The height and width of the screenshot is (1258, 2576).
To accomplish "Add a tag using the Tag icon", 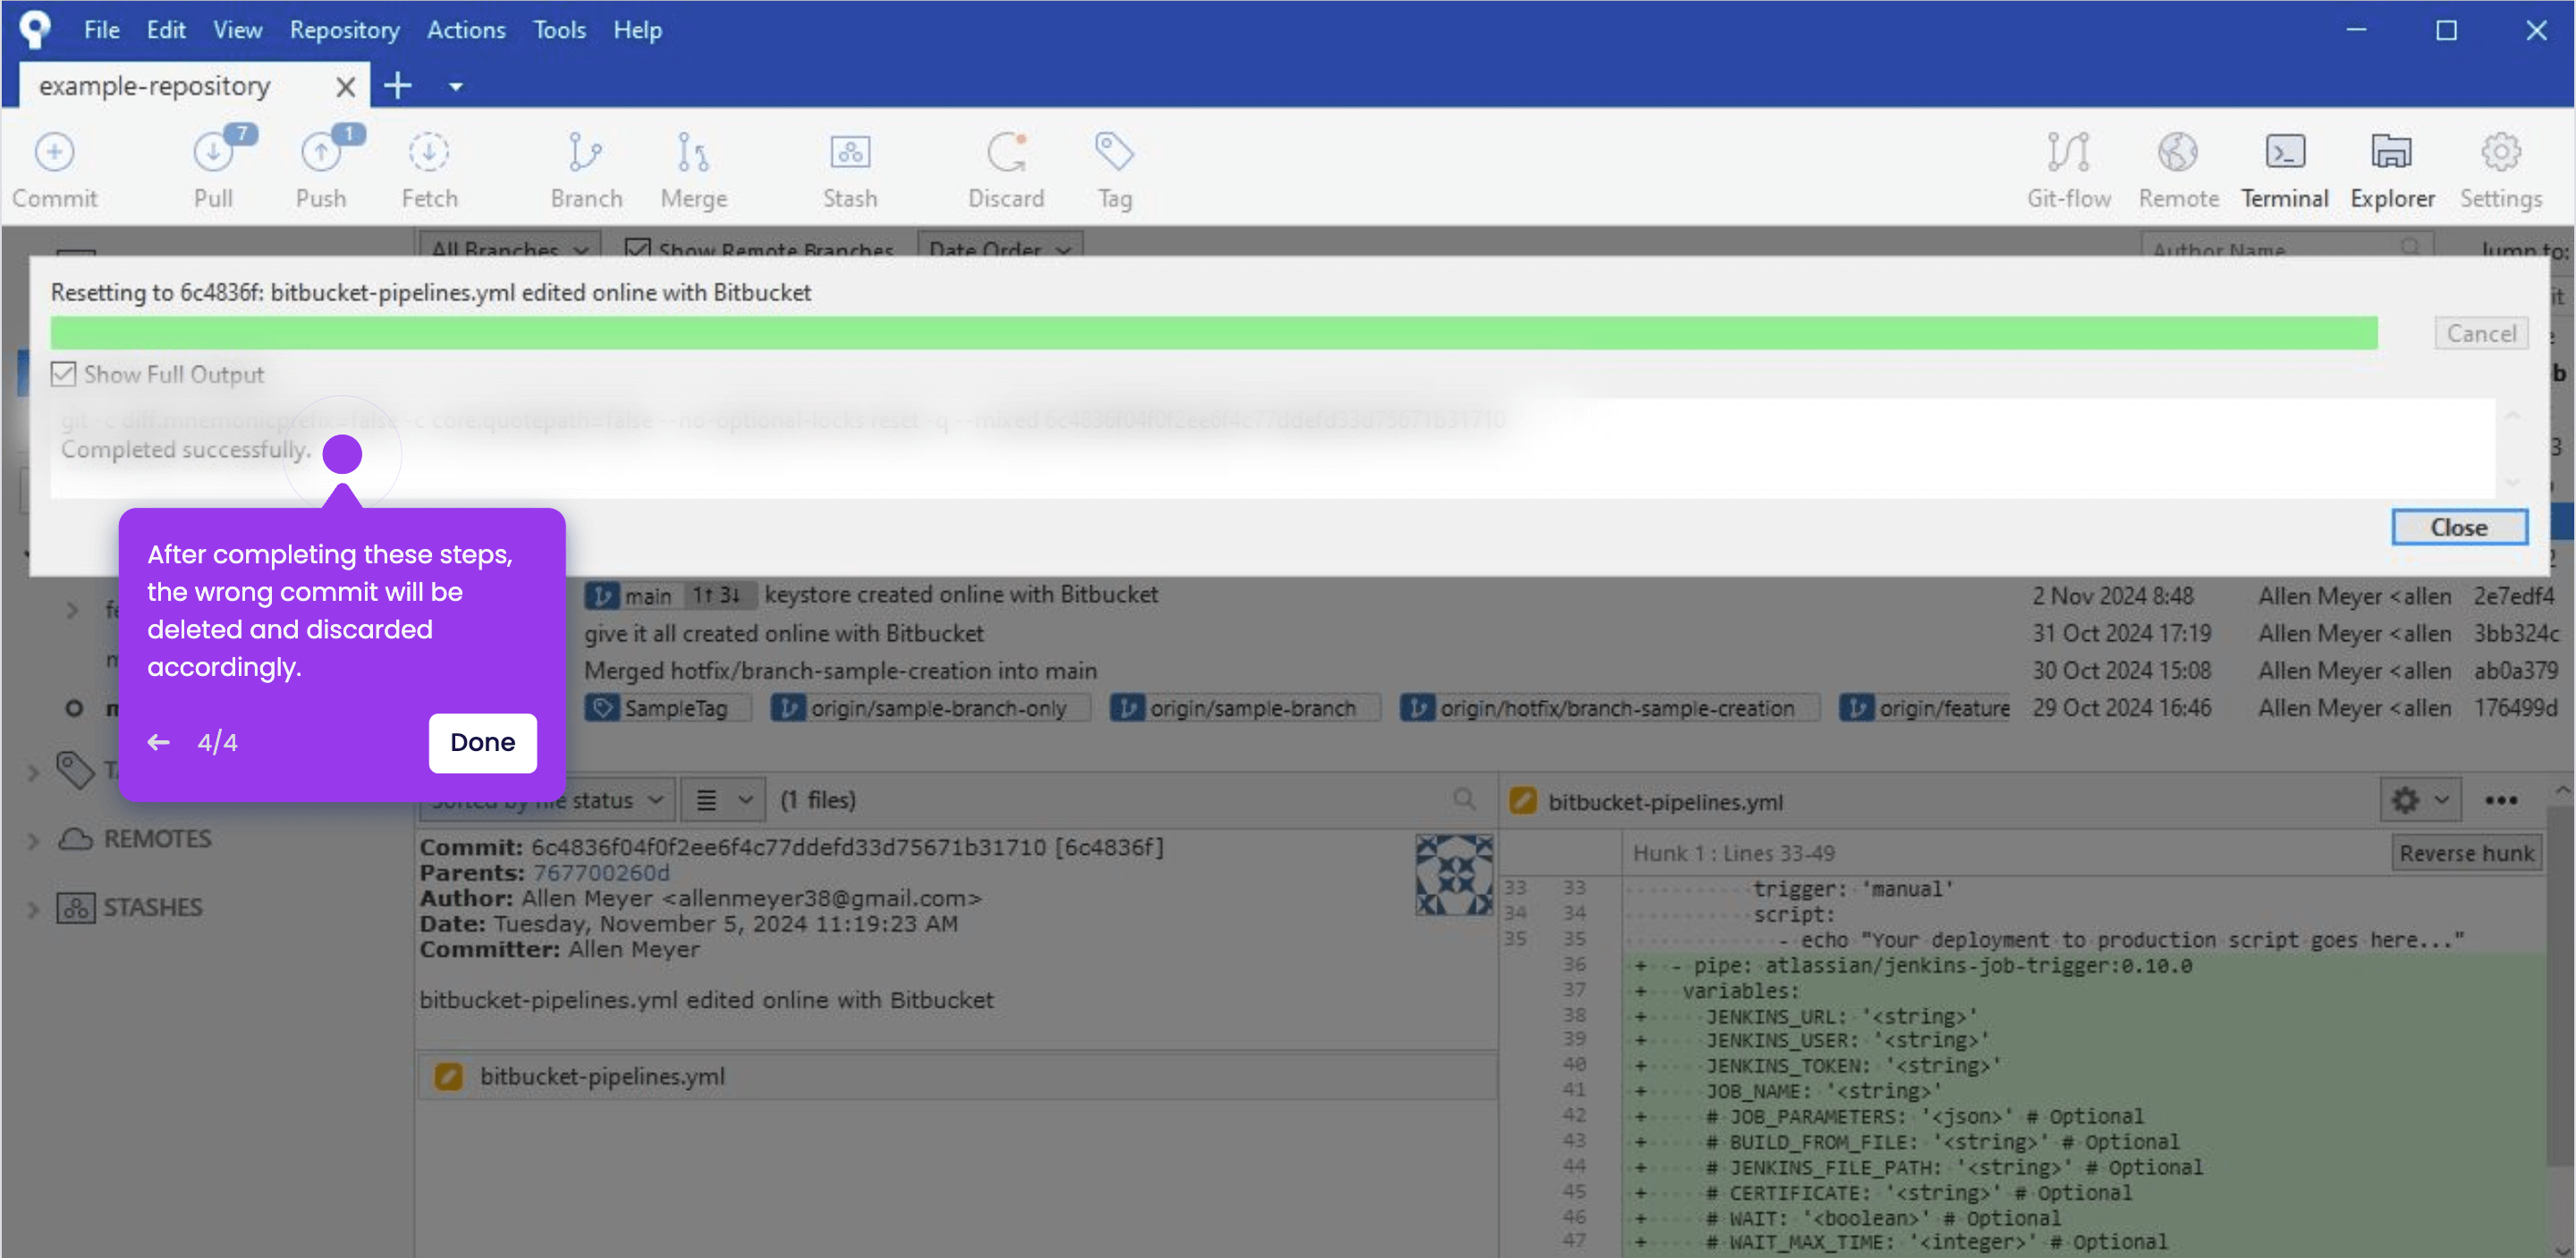I will point(1114,152).
